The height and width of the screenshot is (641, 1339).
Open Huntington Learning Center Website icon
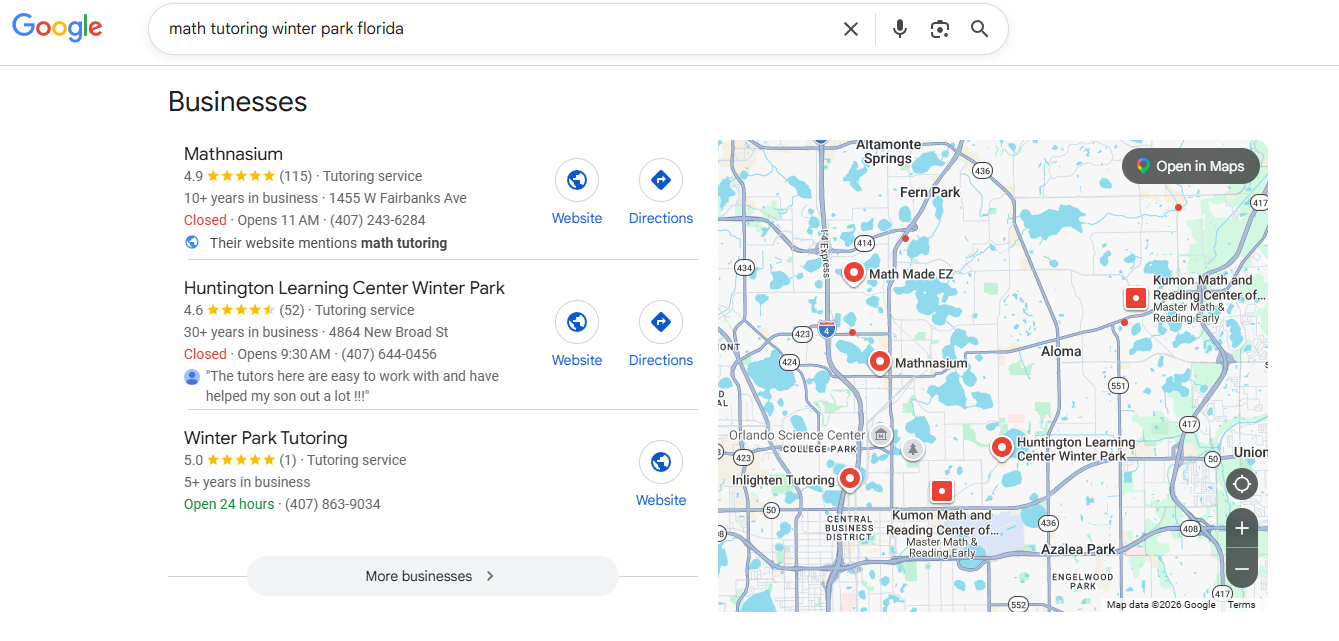click(577, 323)
